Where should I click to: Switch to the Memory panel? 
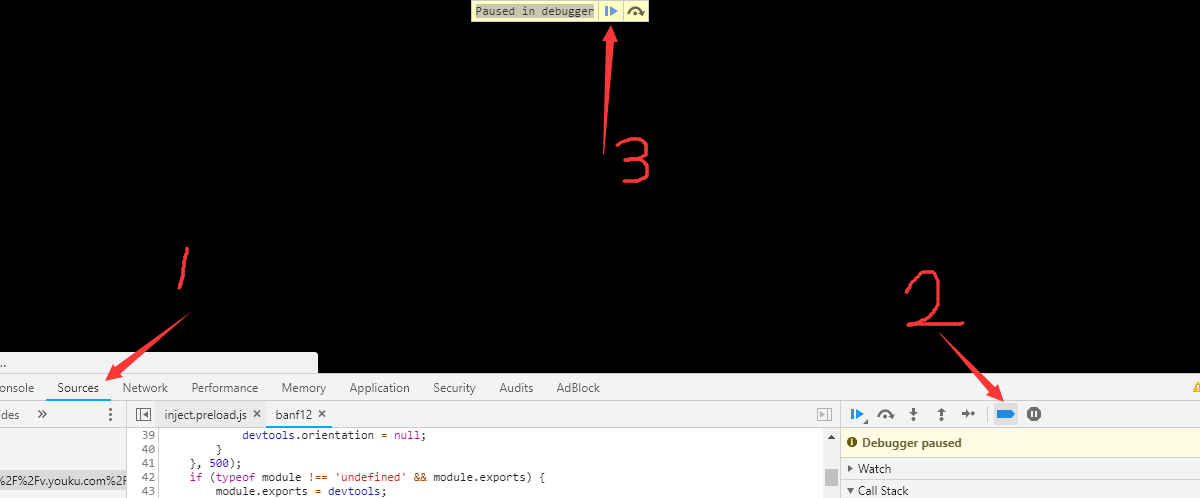pyautogui.click(x=303, y=388)
